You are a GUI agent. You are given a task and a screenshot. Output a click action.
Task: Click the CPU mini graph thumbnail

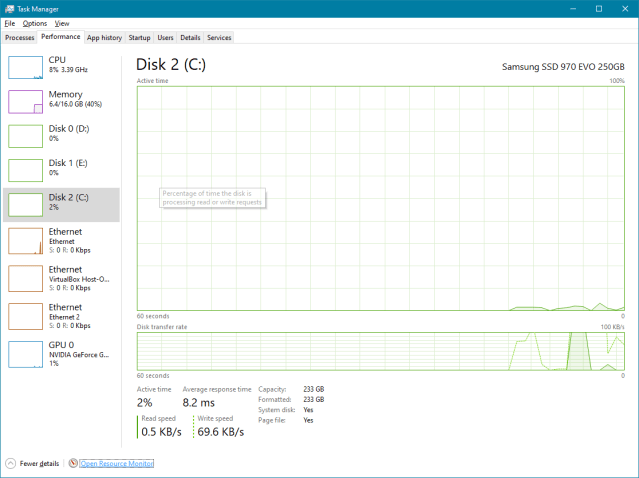click(26, 67)
